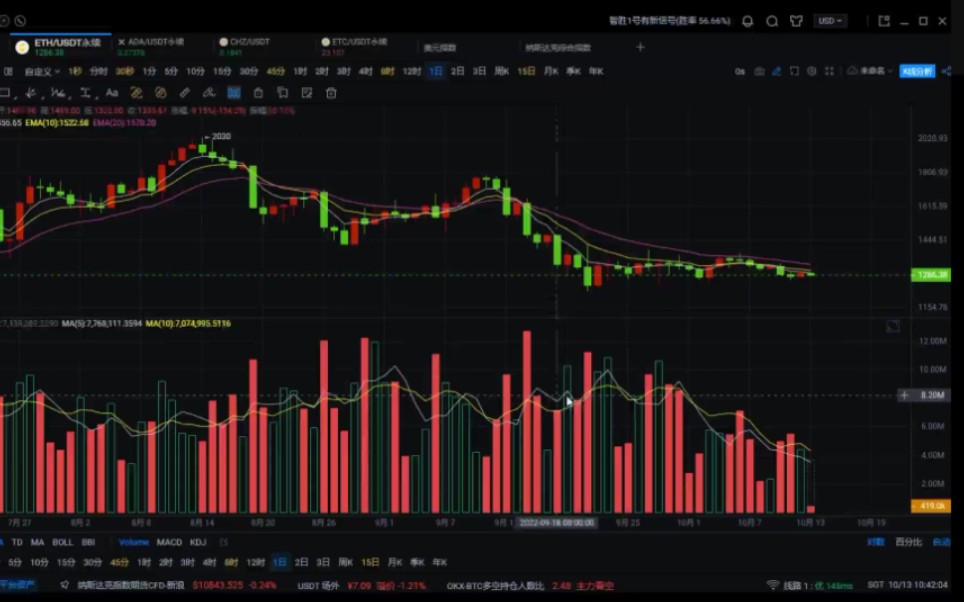This screenshot has width=964, height=602.
Task: Toggle the blue highlighted magnet tool
Action: (234, 93)
